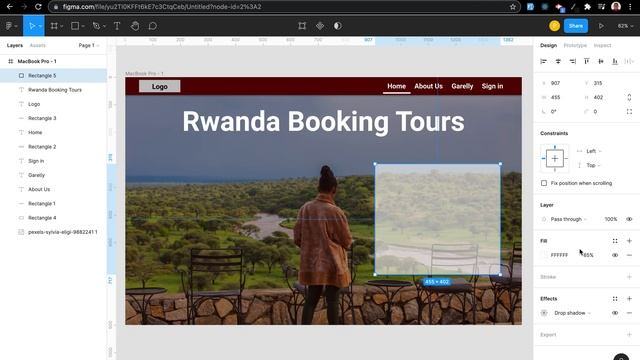This screenshot has width=640, height=360.
Task: Bookmark this page with star icon
Action: point(513,7)
